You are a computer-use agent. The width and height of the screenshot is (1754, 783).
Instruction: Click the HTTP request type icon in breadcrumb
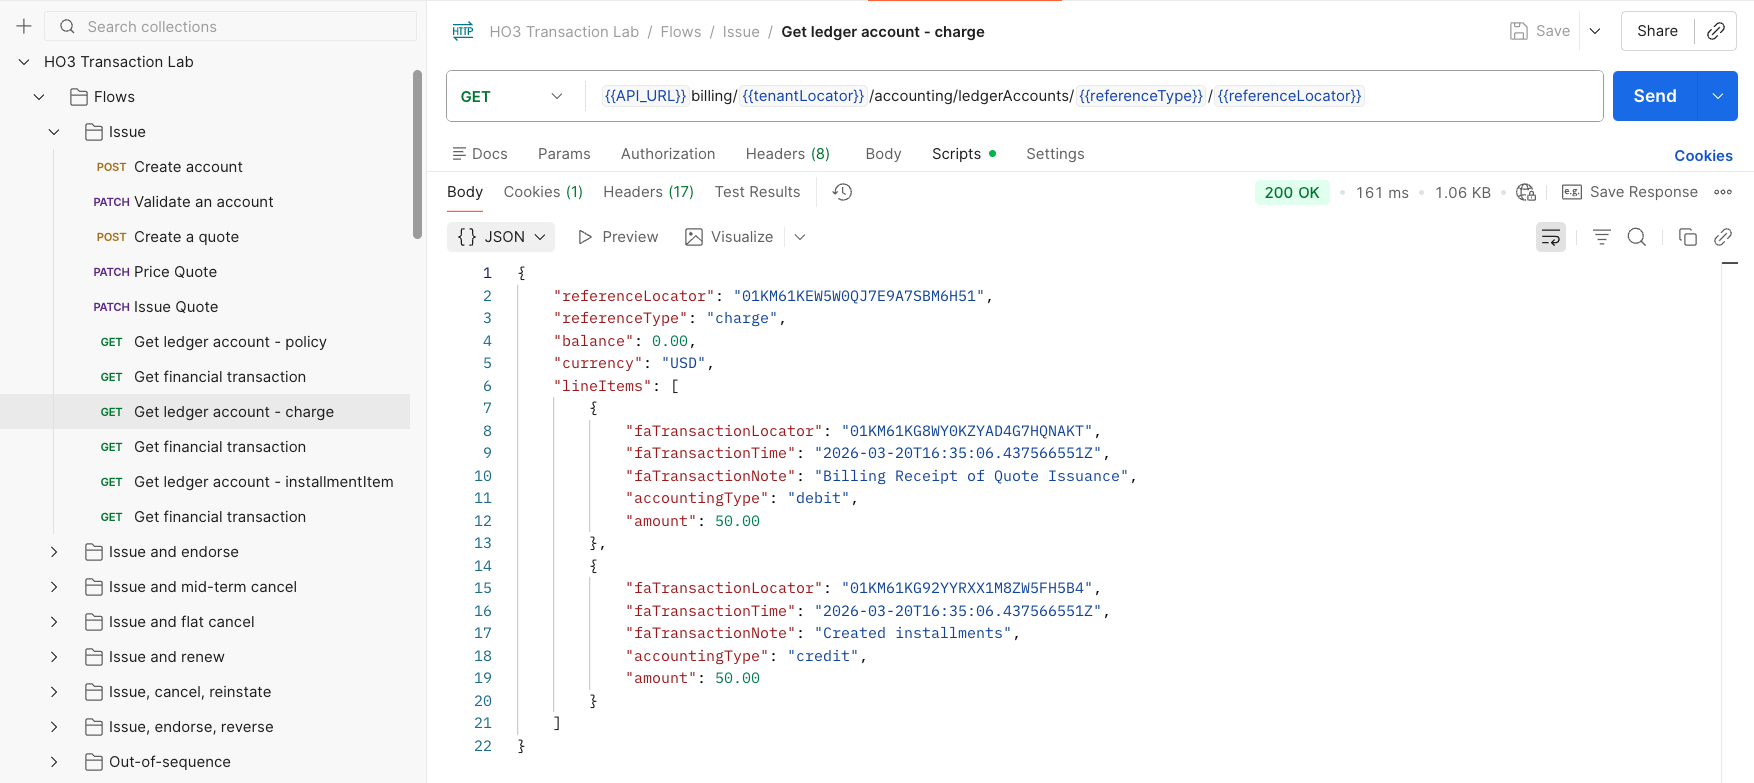coord(463,31)
